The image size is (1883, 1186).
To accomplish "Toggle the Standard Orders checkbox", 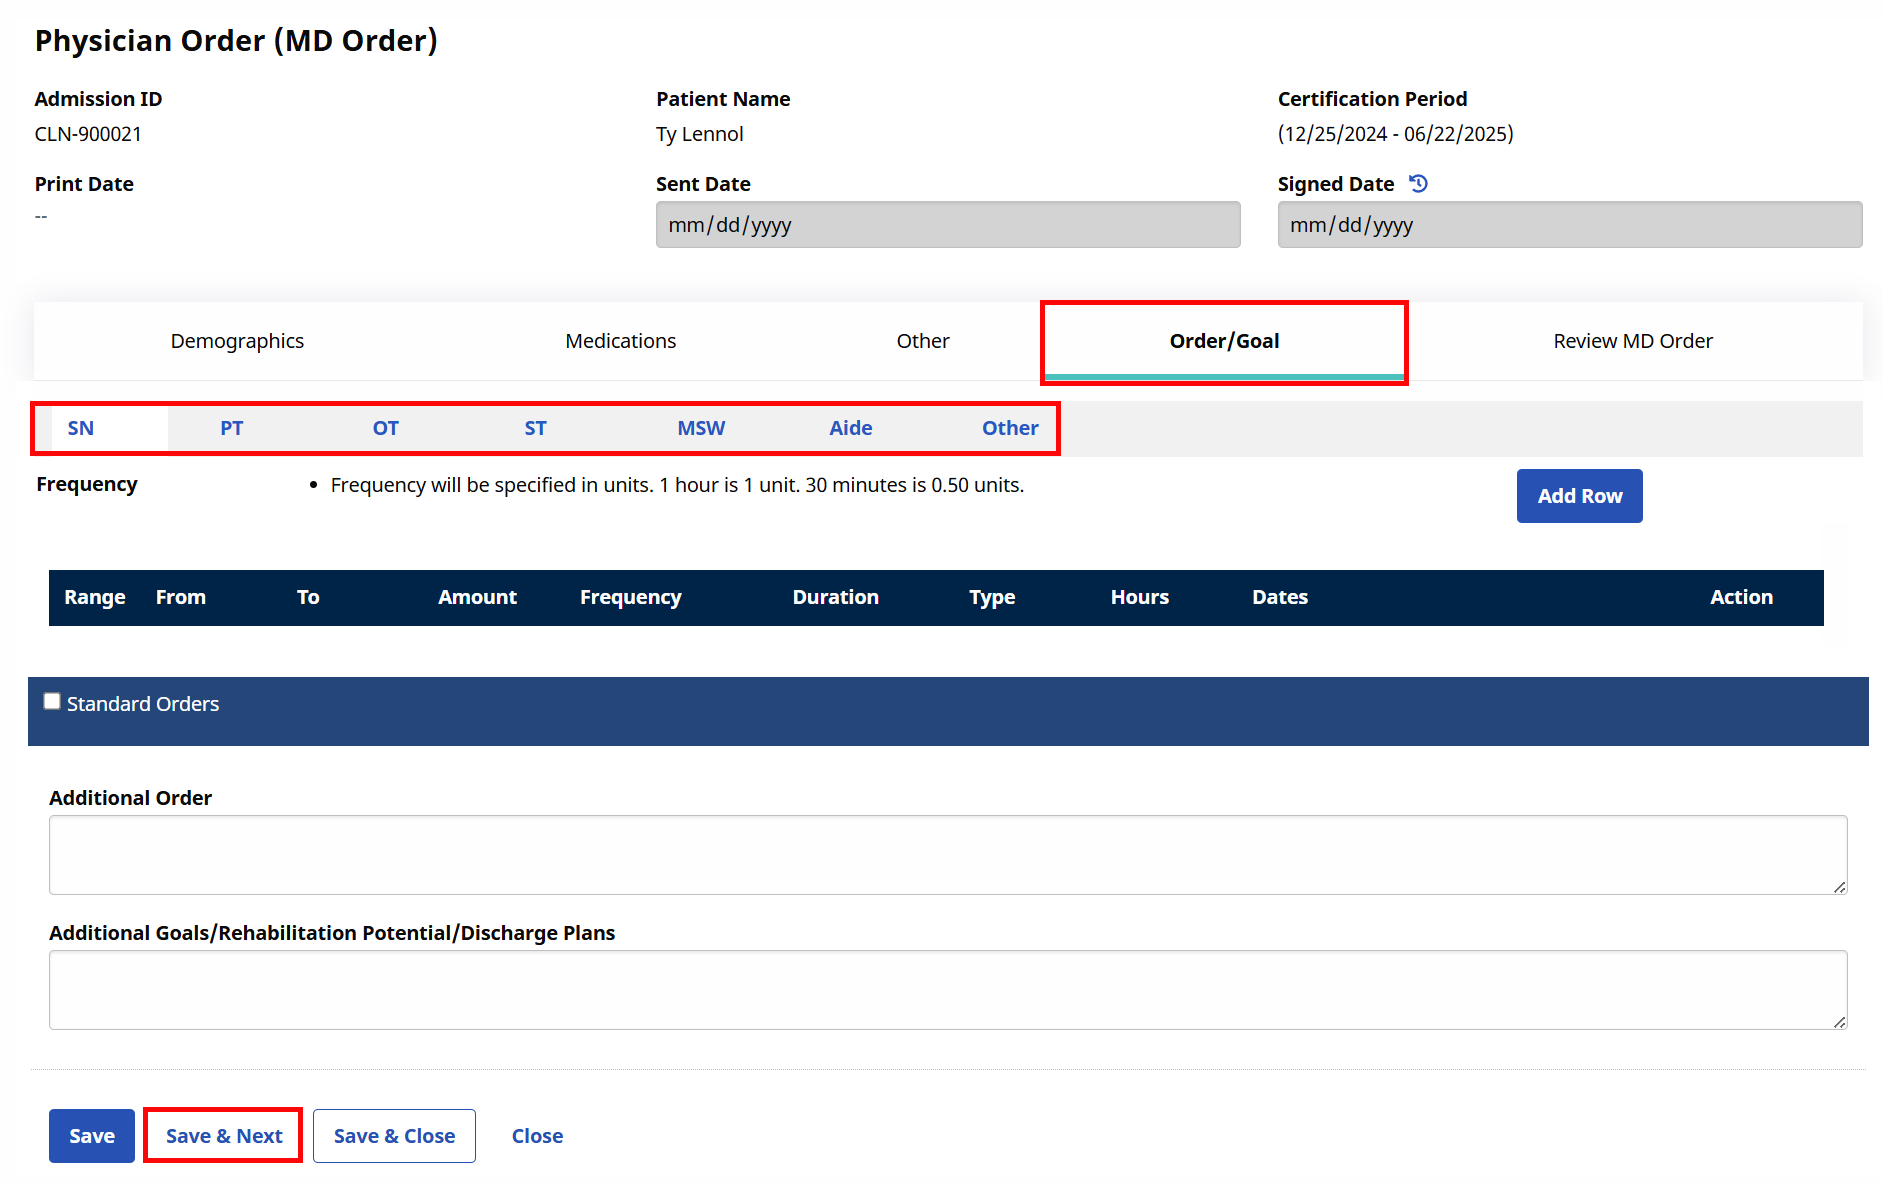I will pyautogui.click(x=51, y=701).
